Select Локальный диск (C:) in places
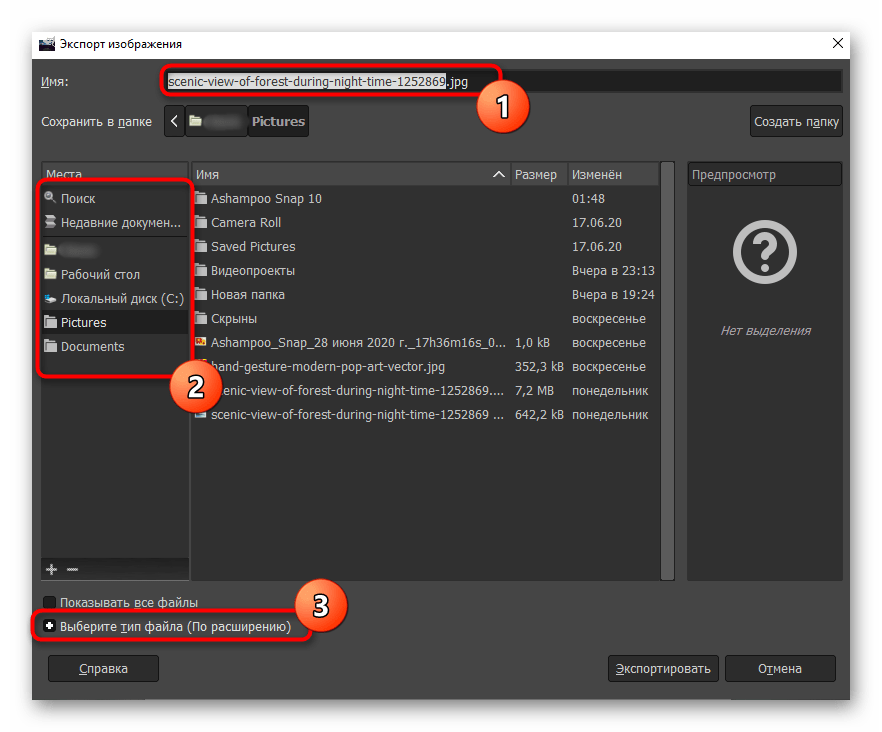This screenshot has height=732, width=882. [115, 298]
